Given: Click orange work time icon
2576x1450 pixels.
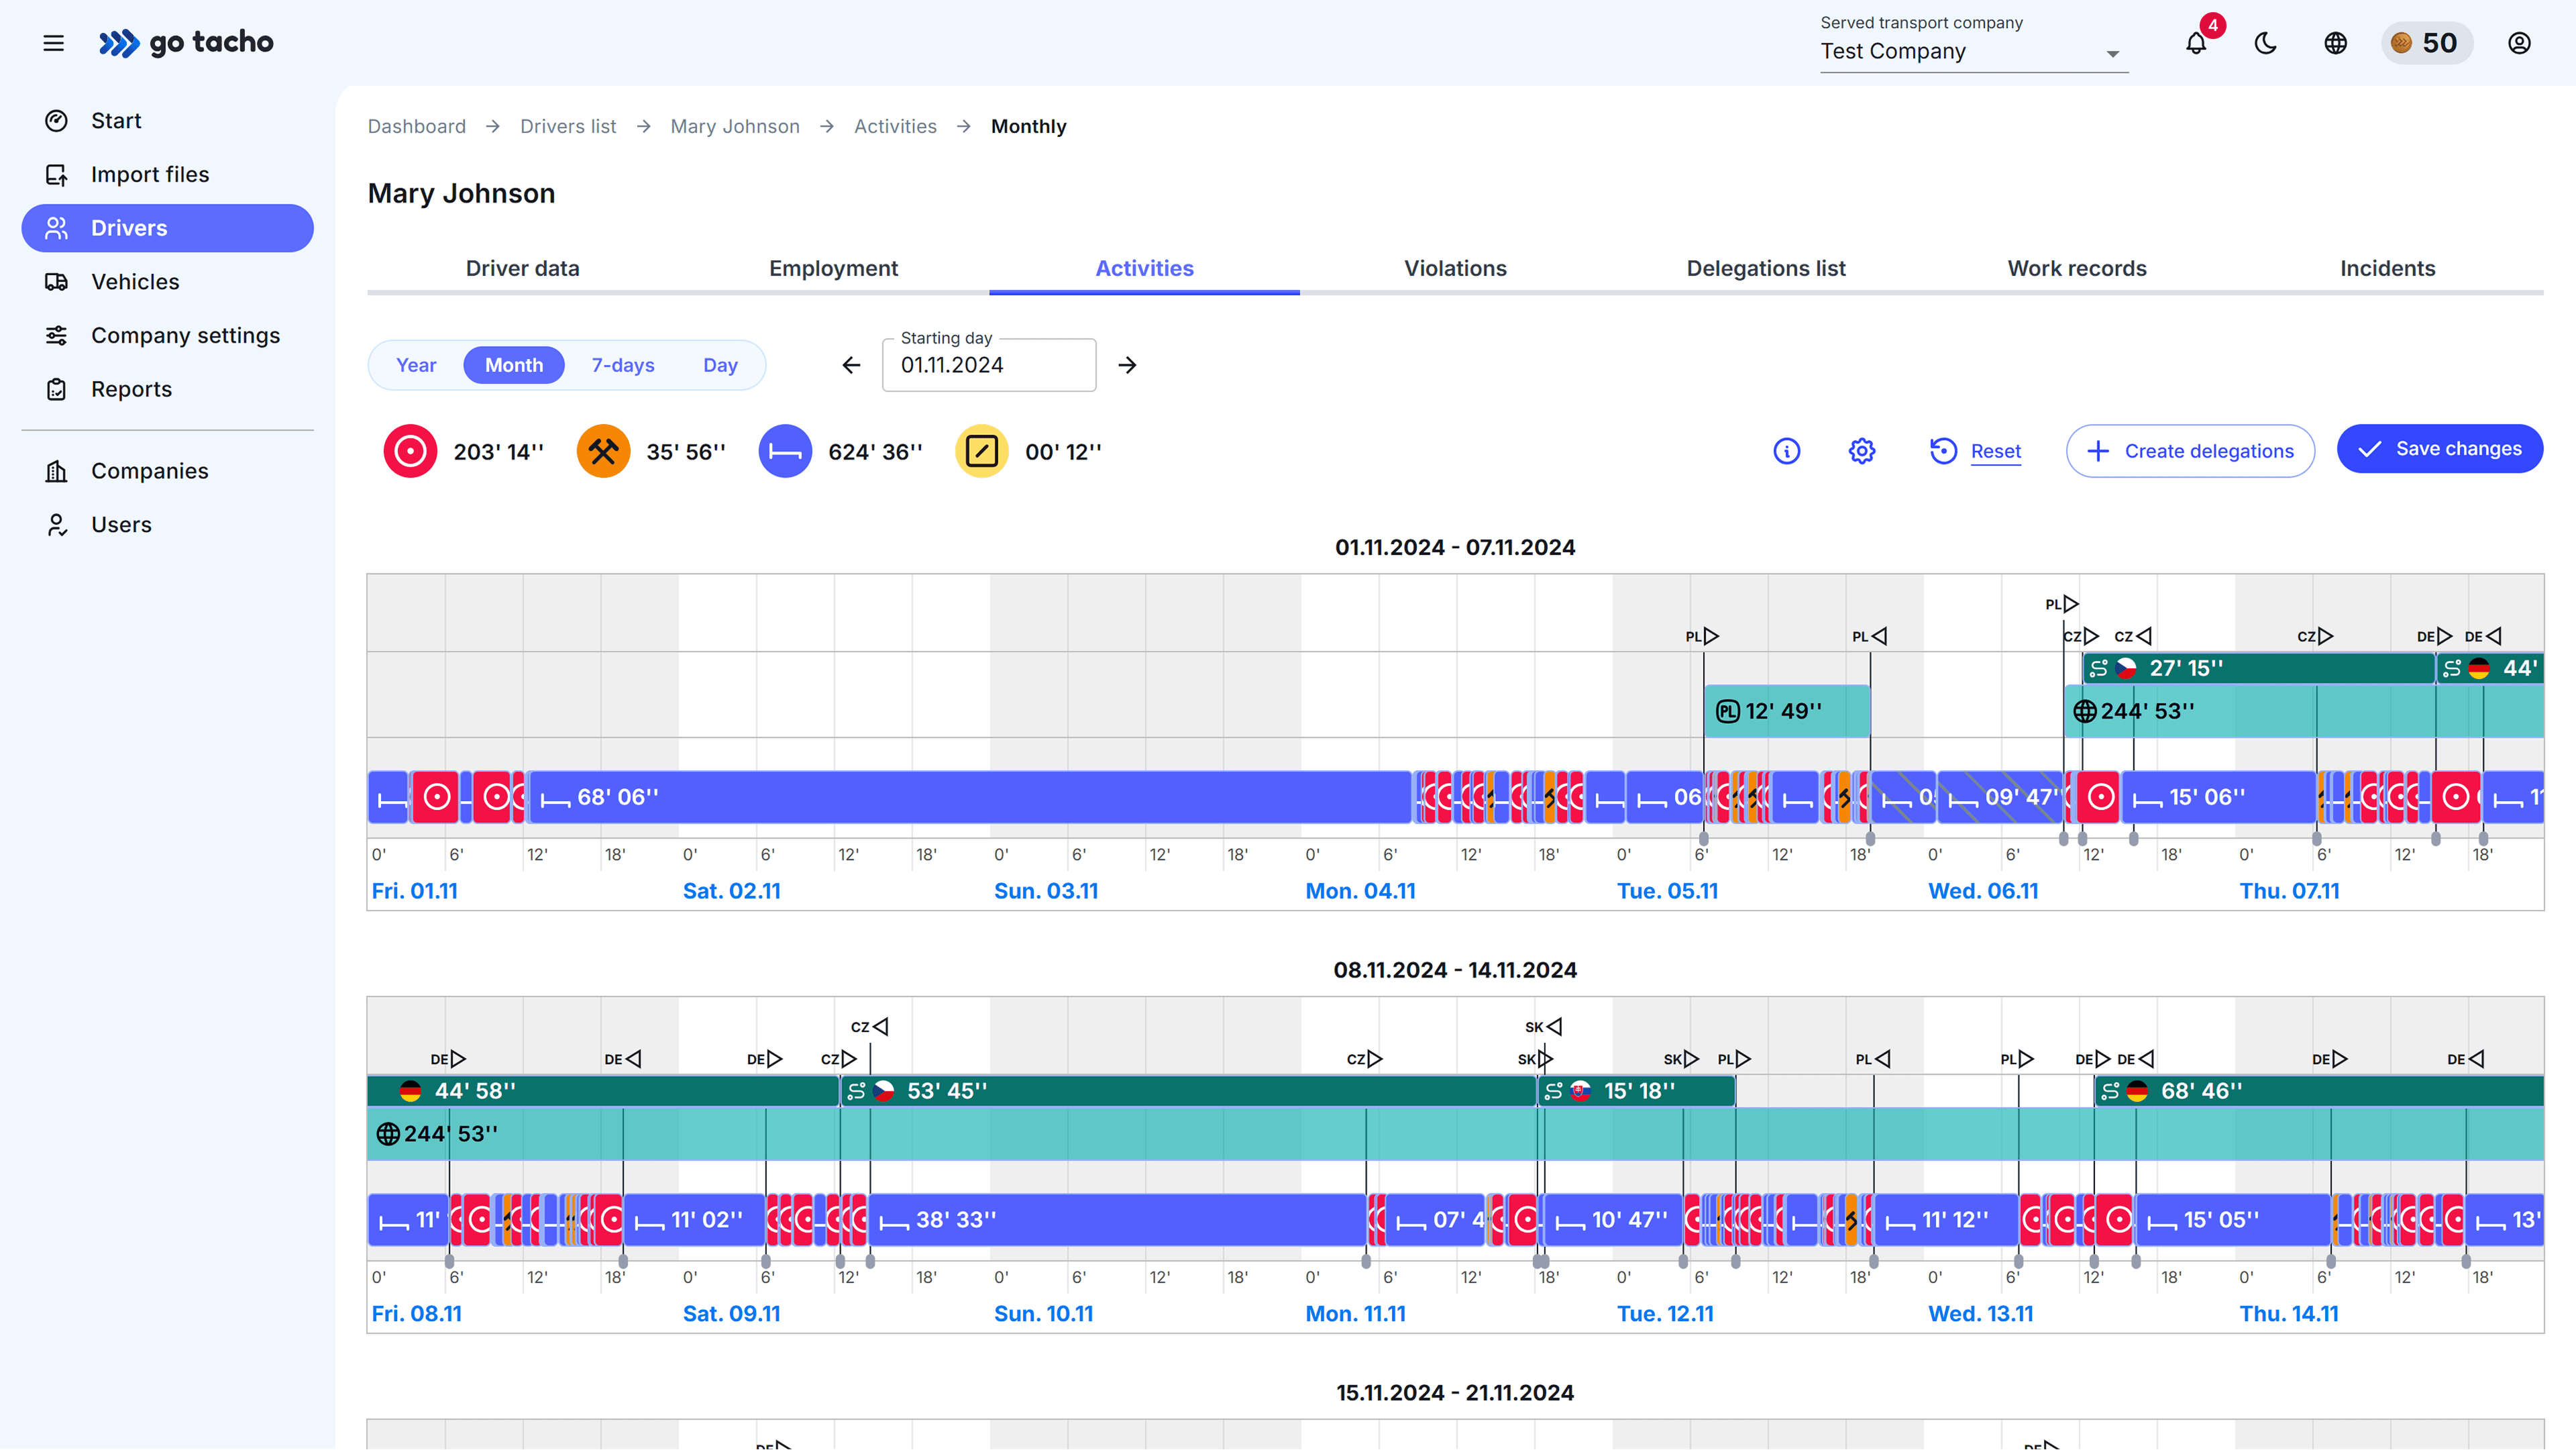Looking at the screenshot, I should (x=603, y=452).
